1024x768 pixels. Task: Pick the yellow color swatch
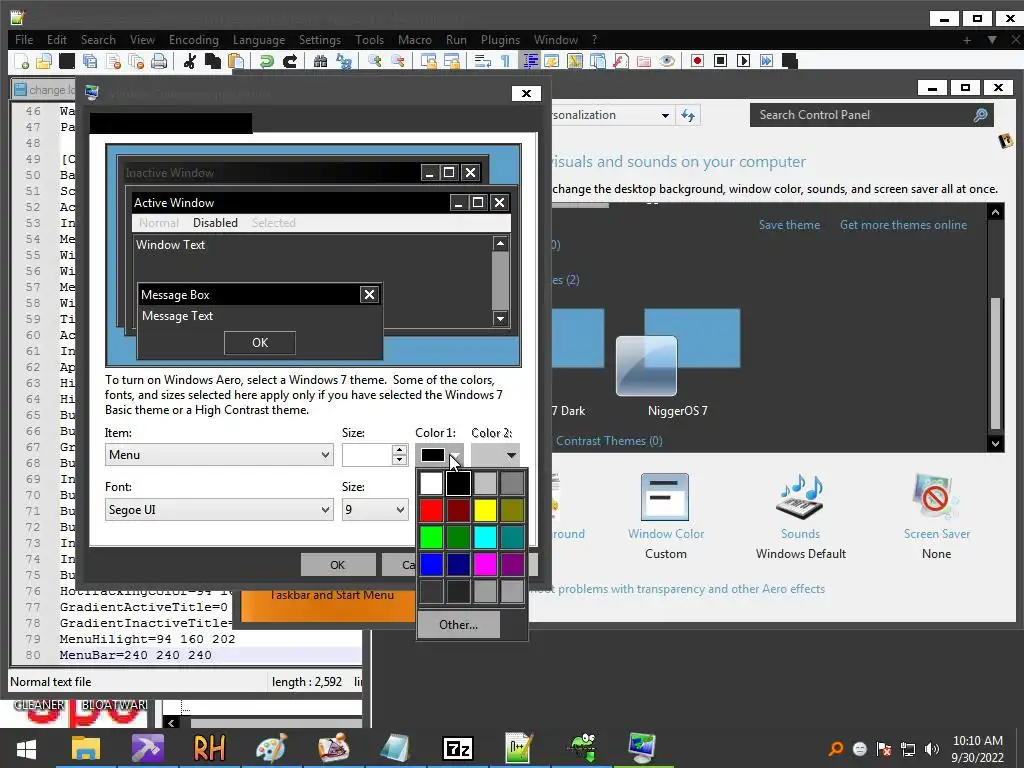click(x=485, y=510)
